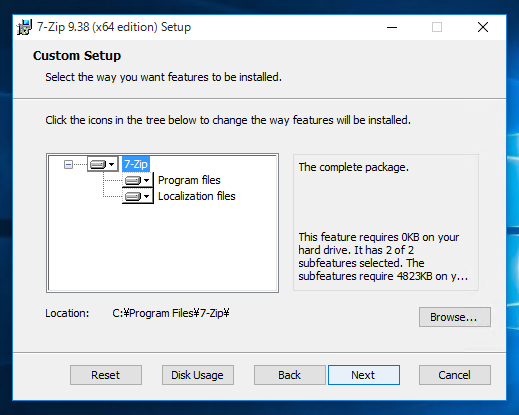
Task: Click the 'Custom Setup' heading
Action: tap(77, 56)
